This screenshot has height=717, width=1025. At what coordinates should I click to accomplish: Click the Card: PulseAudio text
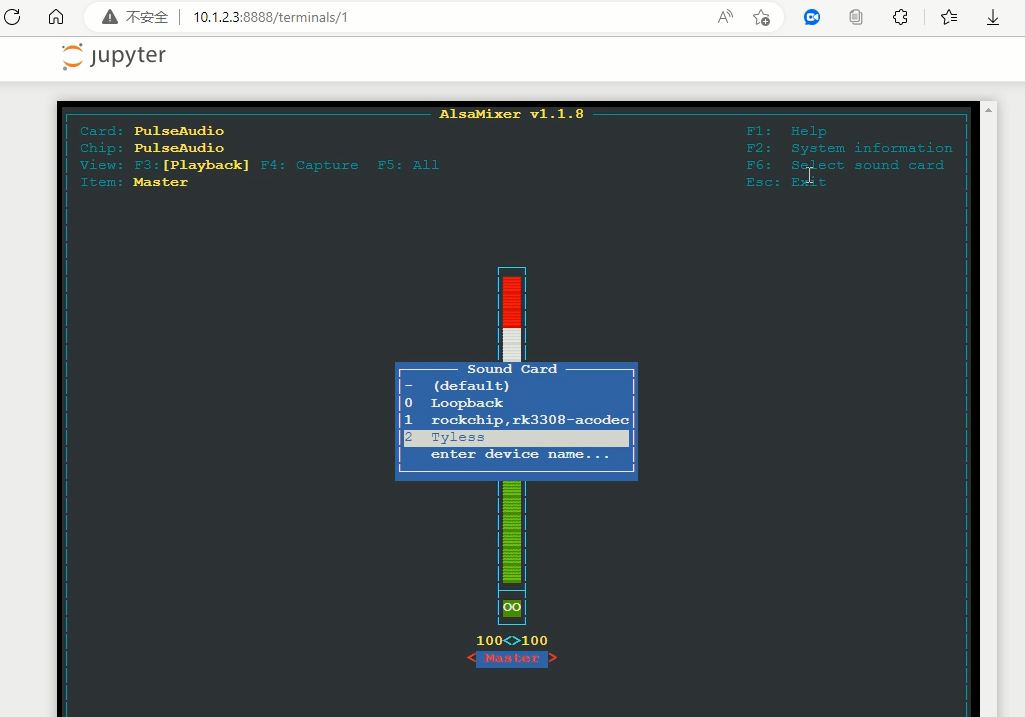pyautogui.click(x=152, y=131)
